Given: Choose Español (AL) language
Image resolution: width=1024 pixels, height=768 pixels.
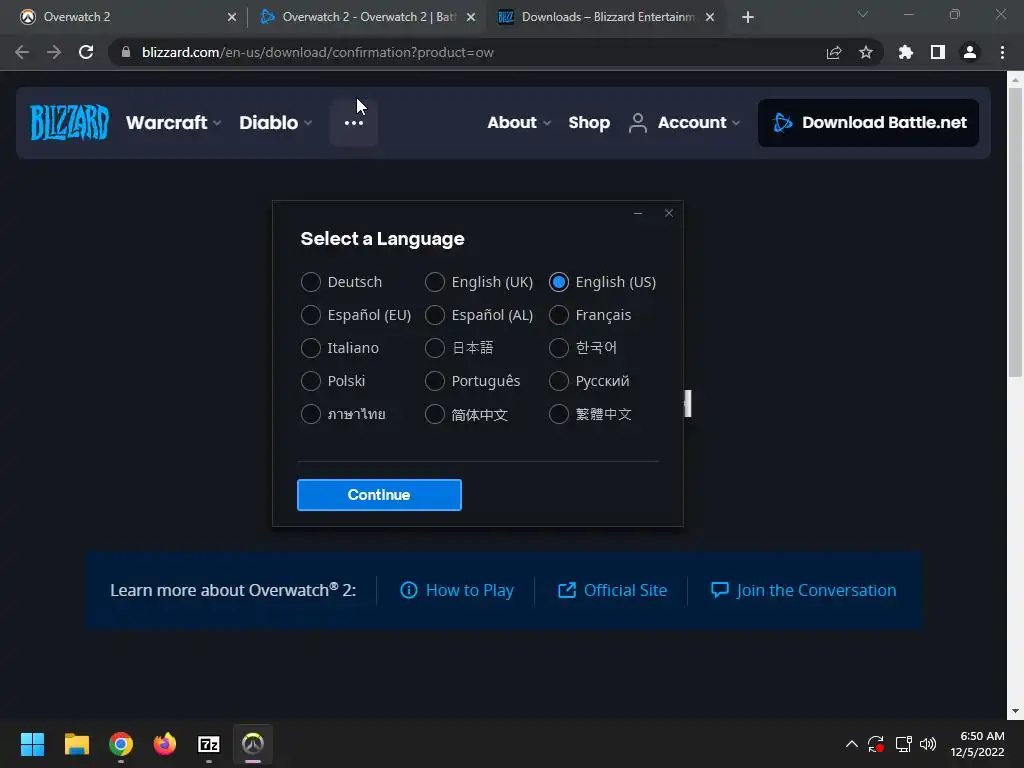Looking at the screenshot, I should point(435,315).
